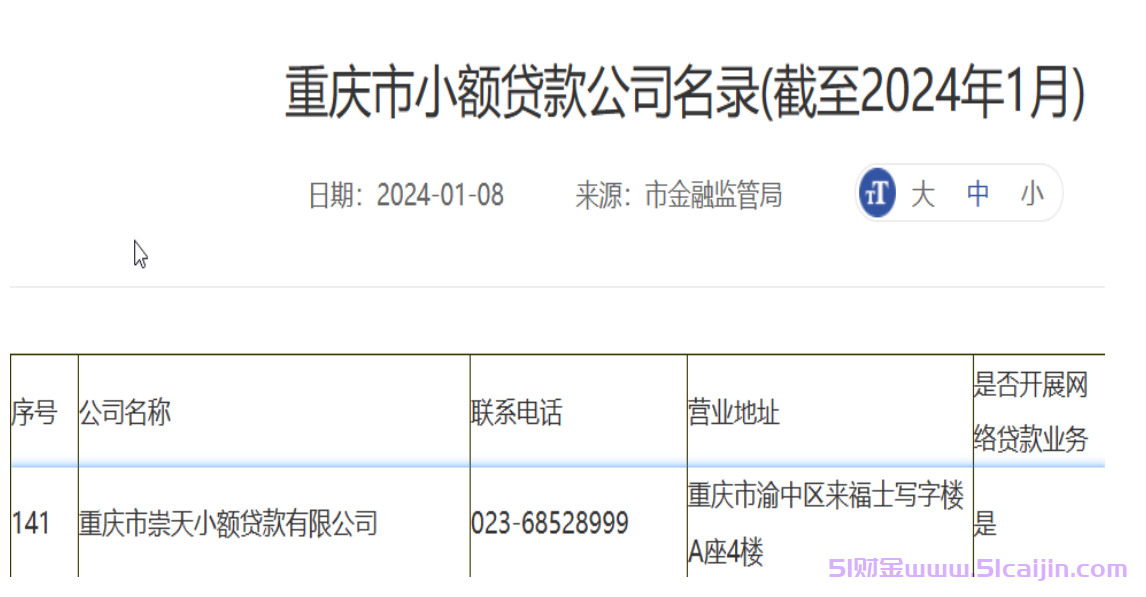Viewport: 1146px width, 597px height.
Task: Click the tT font size icon
Action: (x=875, y=193)
